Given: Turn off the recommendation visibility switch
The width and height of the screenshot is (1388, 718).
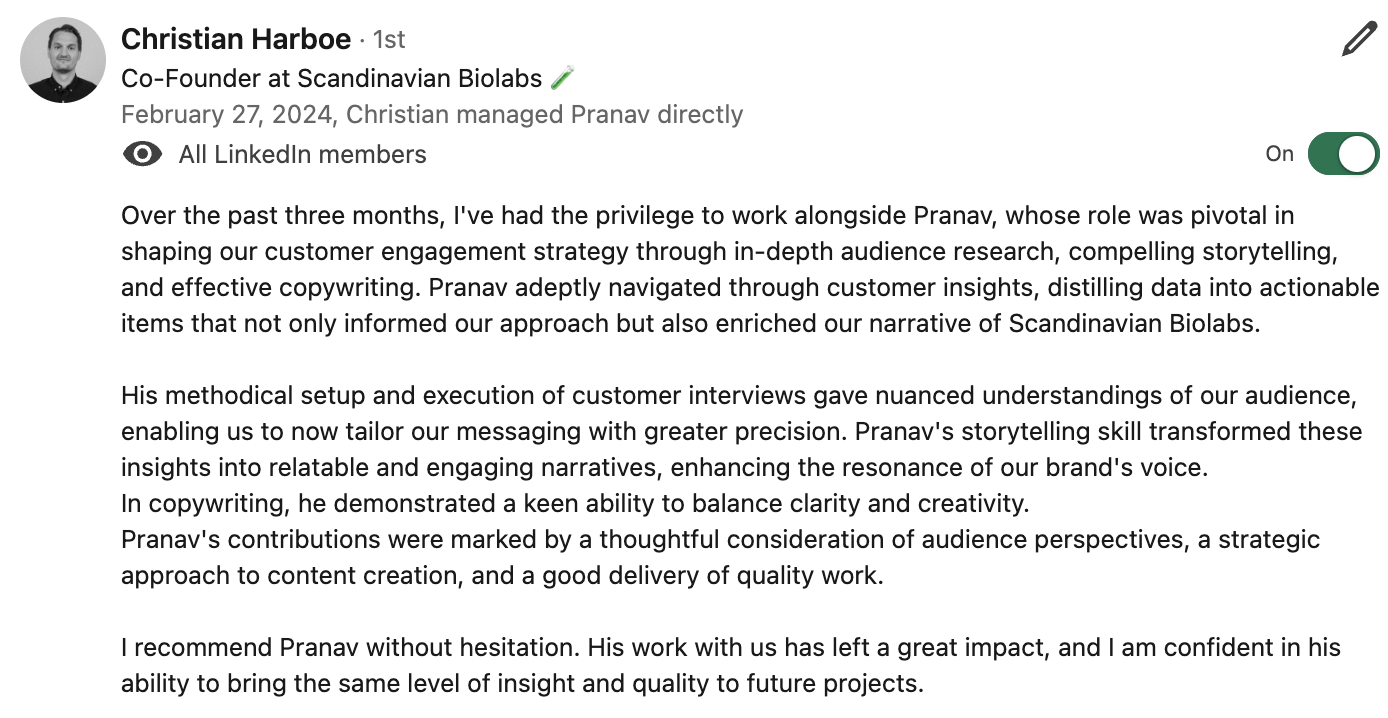Looking at the screenshot, I should click(x=1343, y=154).
